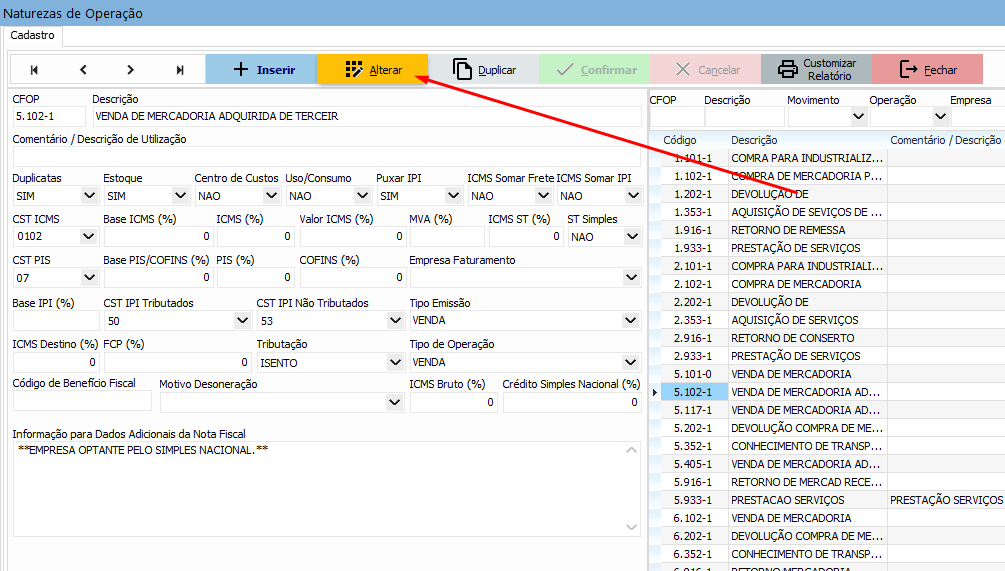The width and height of the screenshot is (1005, 571).
Task: Click the Fechar button
Action: tap(927, 69)
